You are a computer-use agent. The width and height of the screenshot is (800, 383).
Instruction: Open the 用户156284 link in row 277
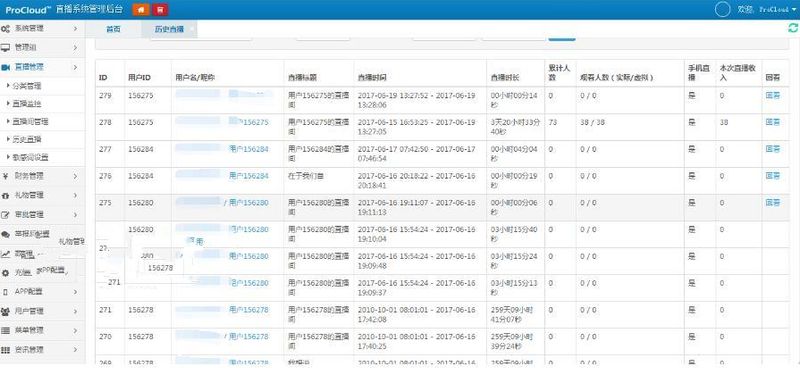(x=249, y=149)
